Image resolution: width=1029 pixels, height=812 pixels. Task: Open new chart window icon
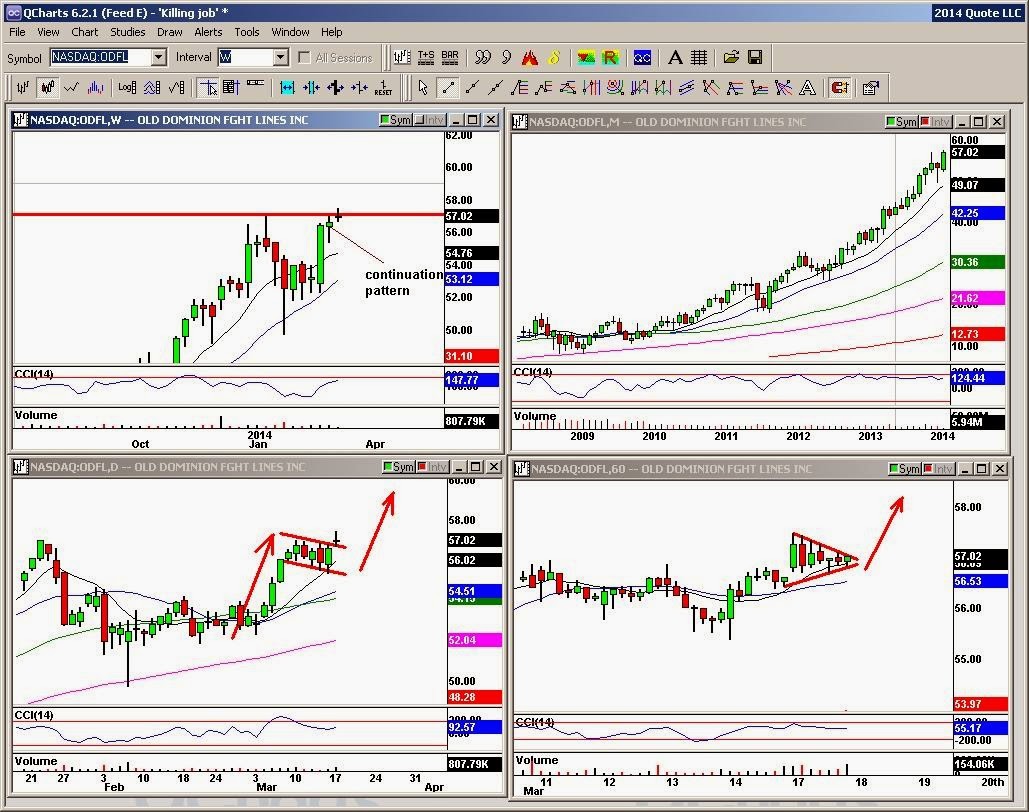pyautogui.click(x=402, y=58)
